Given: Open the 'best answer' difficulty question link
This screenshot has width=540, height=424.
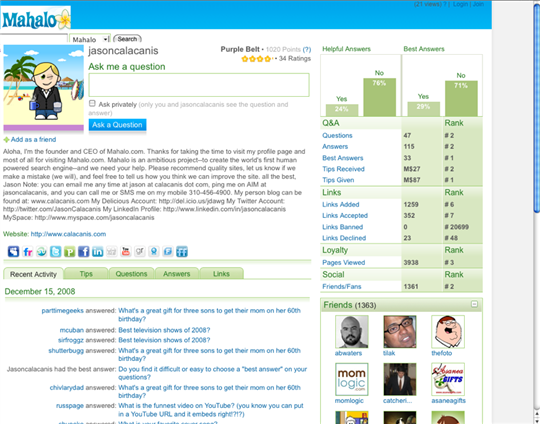Looking at the screenshot, I should [212, 373].
